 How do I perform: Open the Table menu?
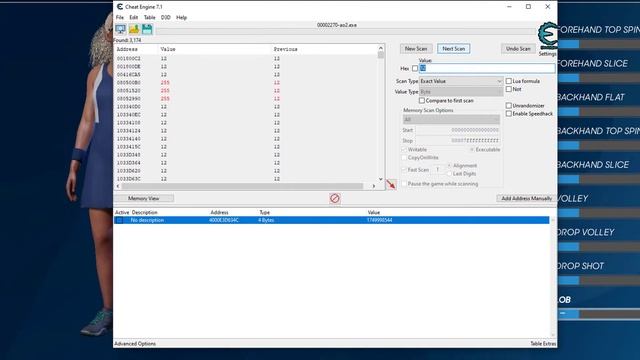point(149,18)
